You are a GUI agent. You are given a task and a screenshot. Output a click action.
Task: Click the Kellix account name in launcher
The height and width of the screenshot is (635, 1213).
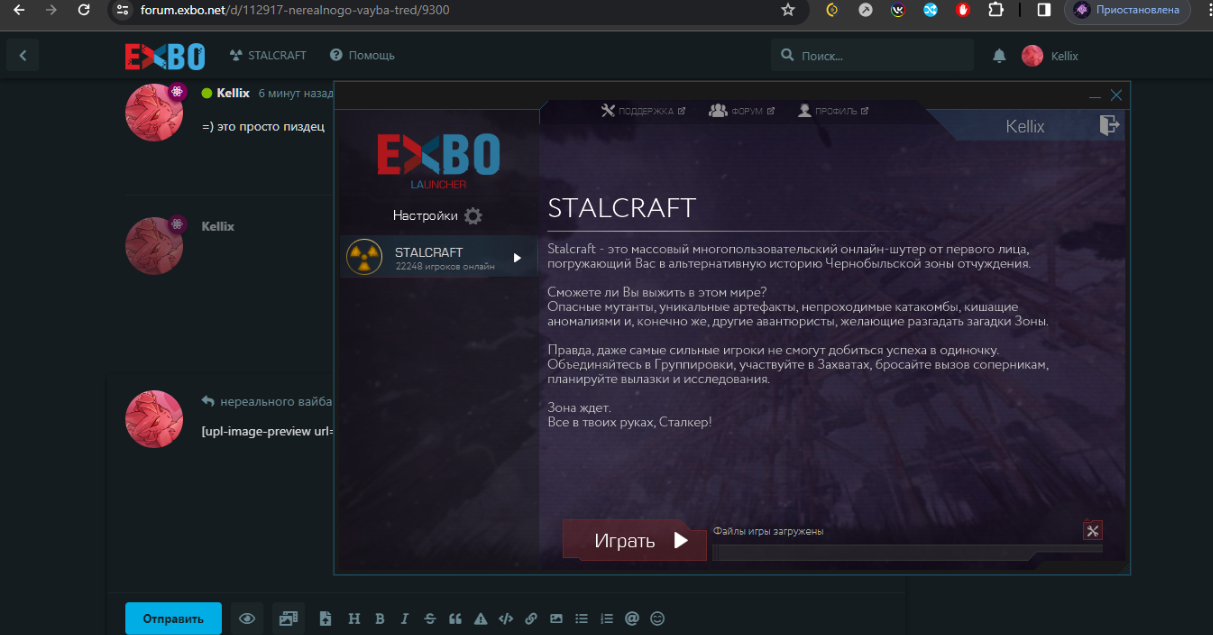pos(1025,127)
